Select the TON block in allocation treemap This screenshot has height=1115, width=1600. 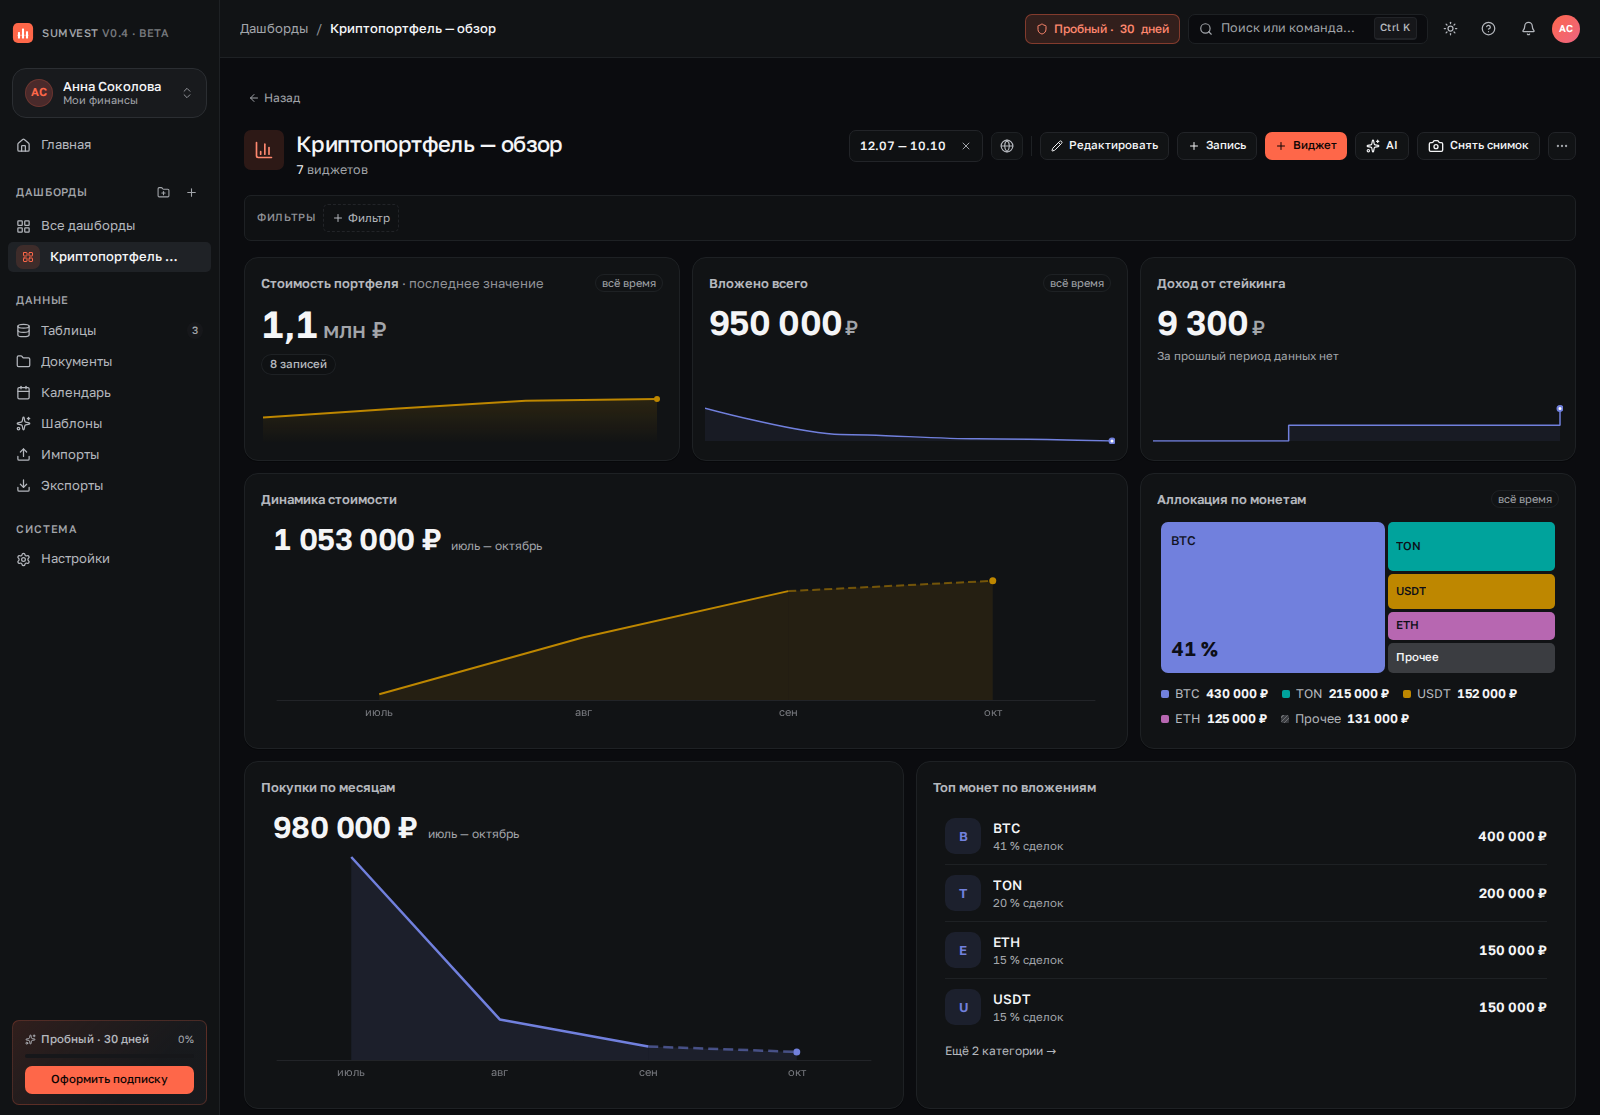(1471, 547)
